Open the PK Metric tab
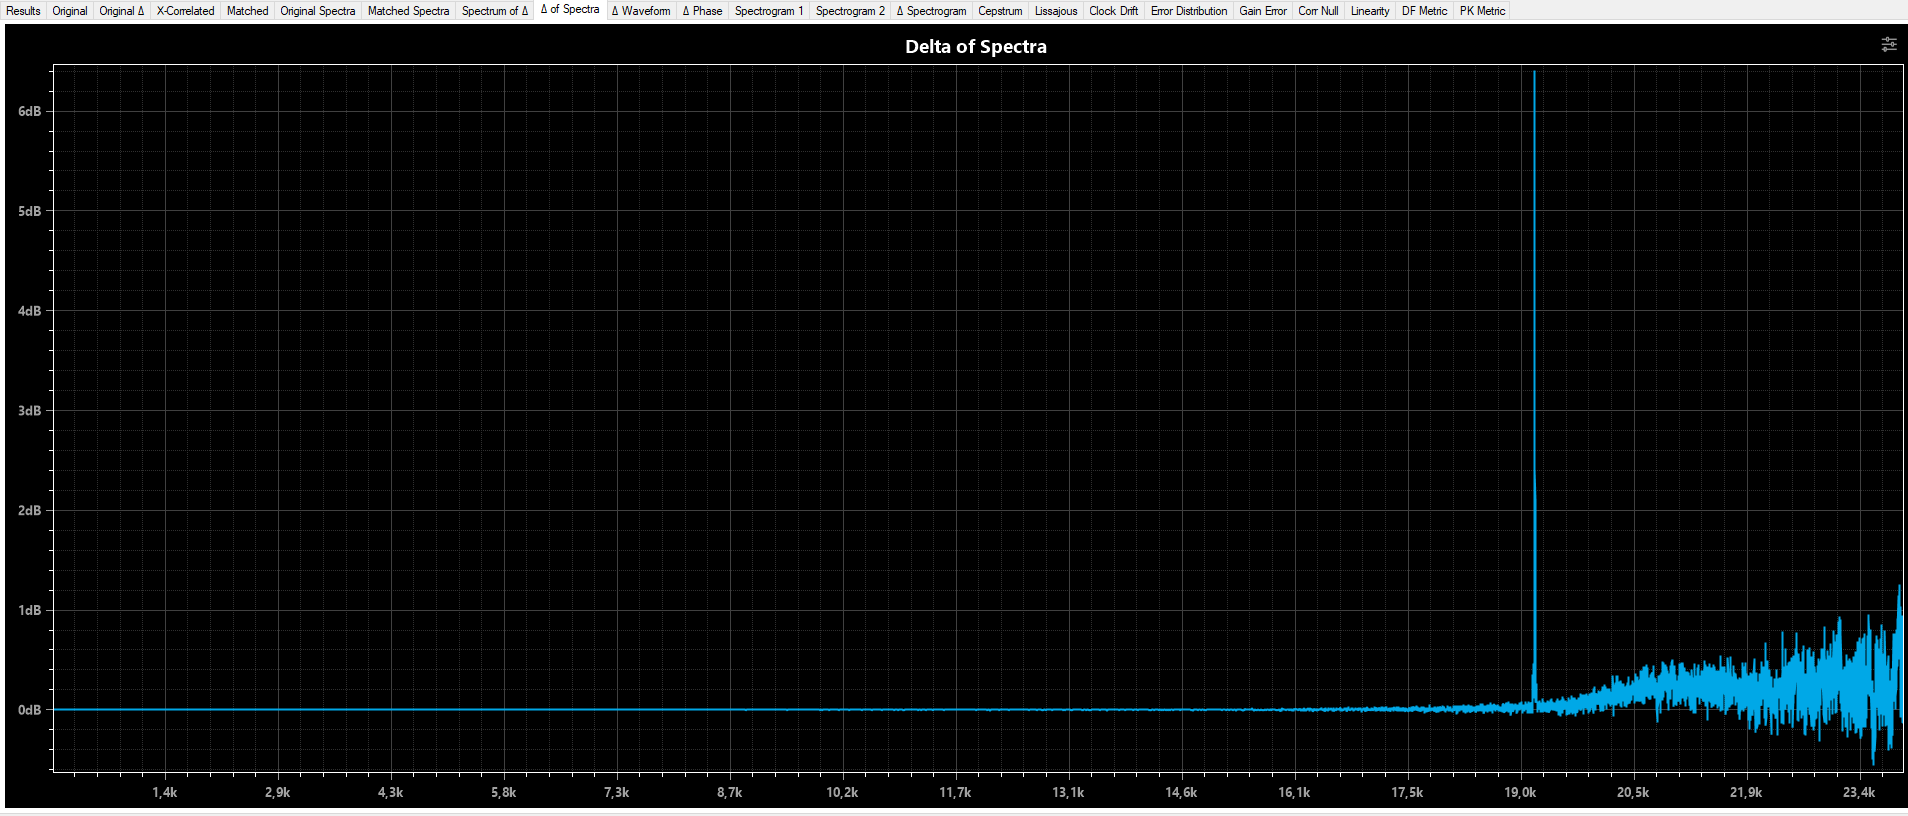The image size is (1908, 816). pyautogui.click(x=1481, y=11)
